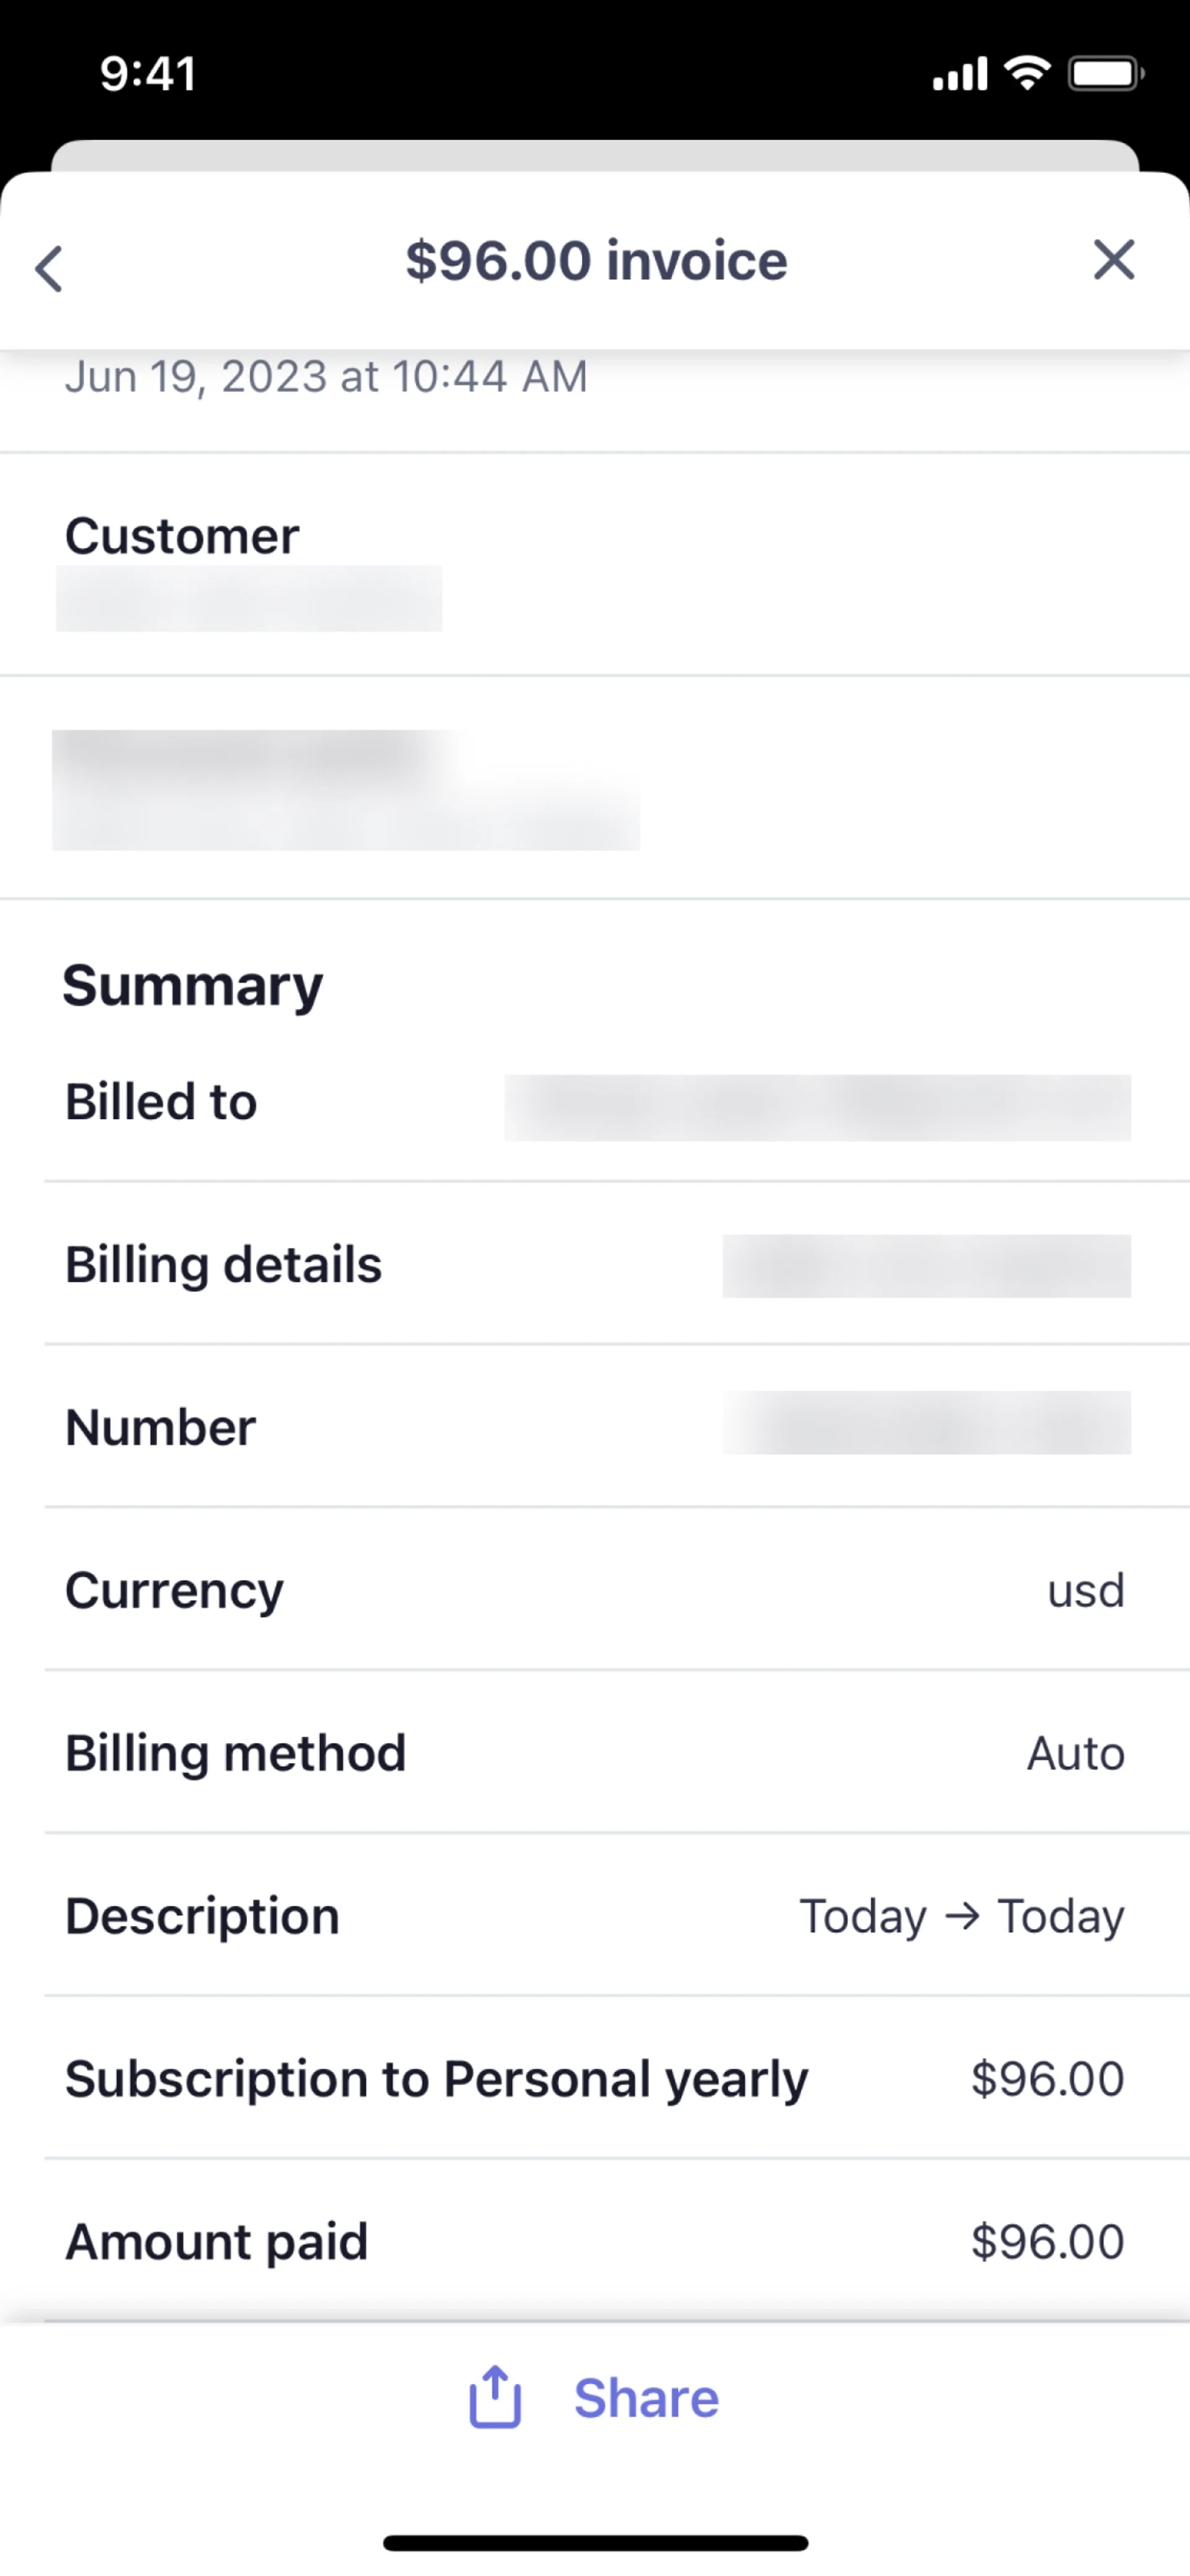
Task: Tap the battery status icon
Action: click(1105, 73)
